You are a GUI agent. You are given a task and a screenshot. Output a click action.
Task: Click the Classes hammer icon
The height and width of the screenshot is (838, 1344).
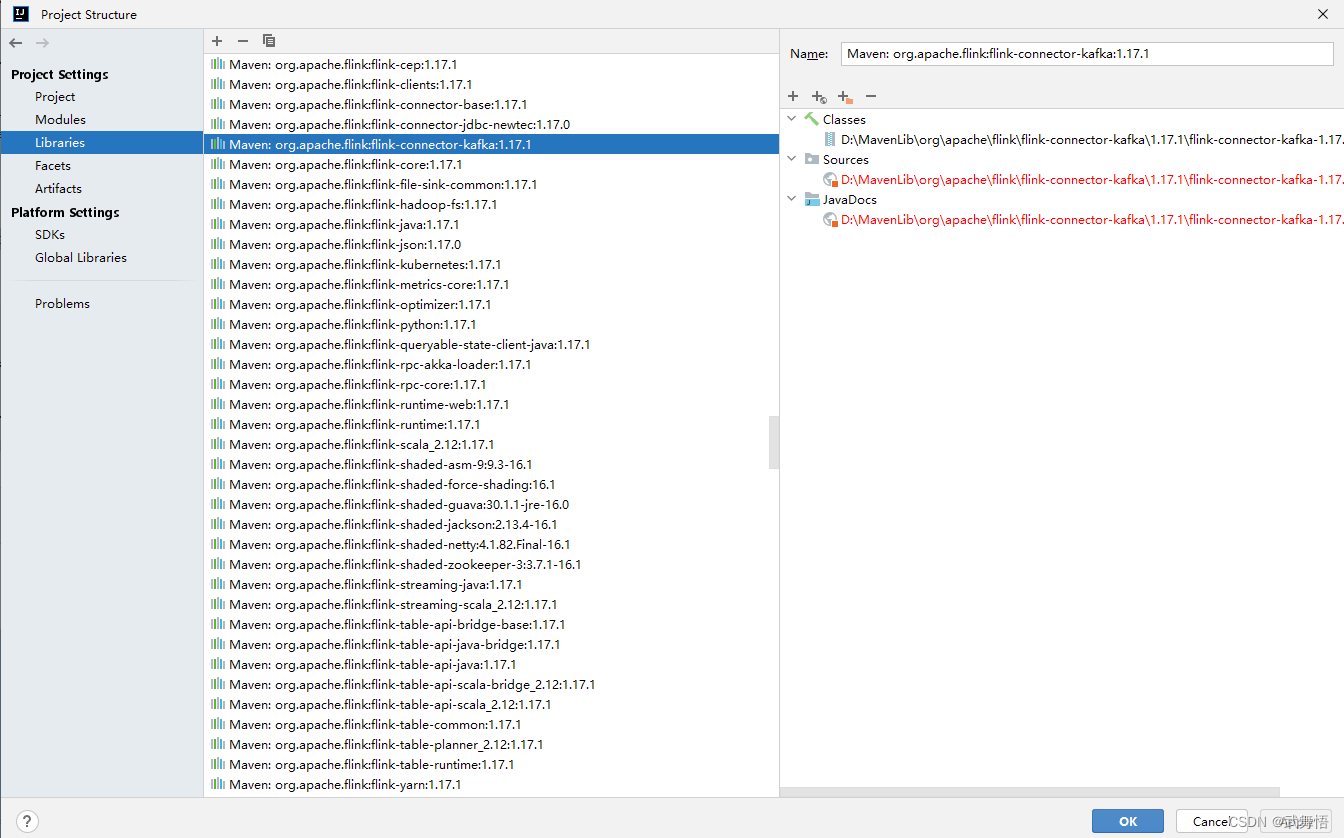pos(811,119)
